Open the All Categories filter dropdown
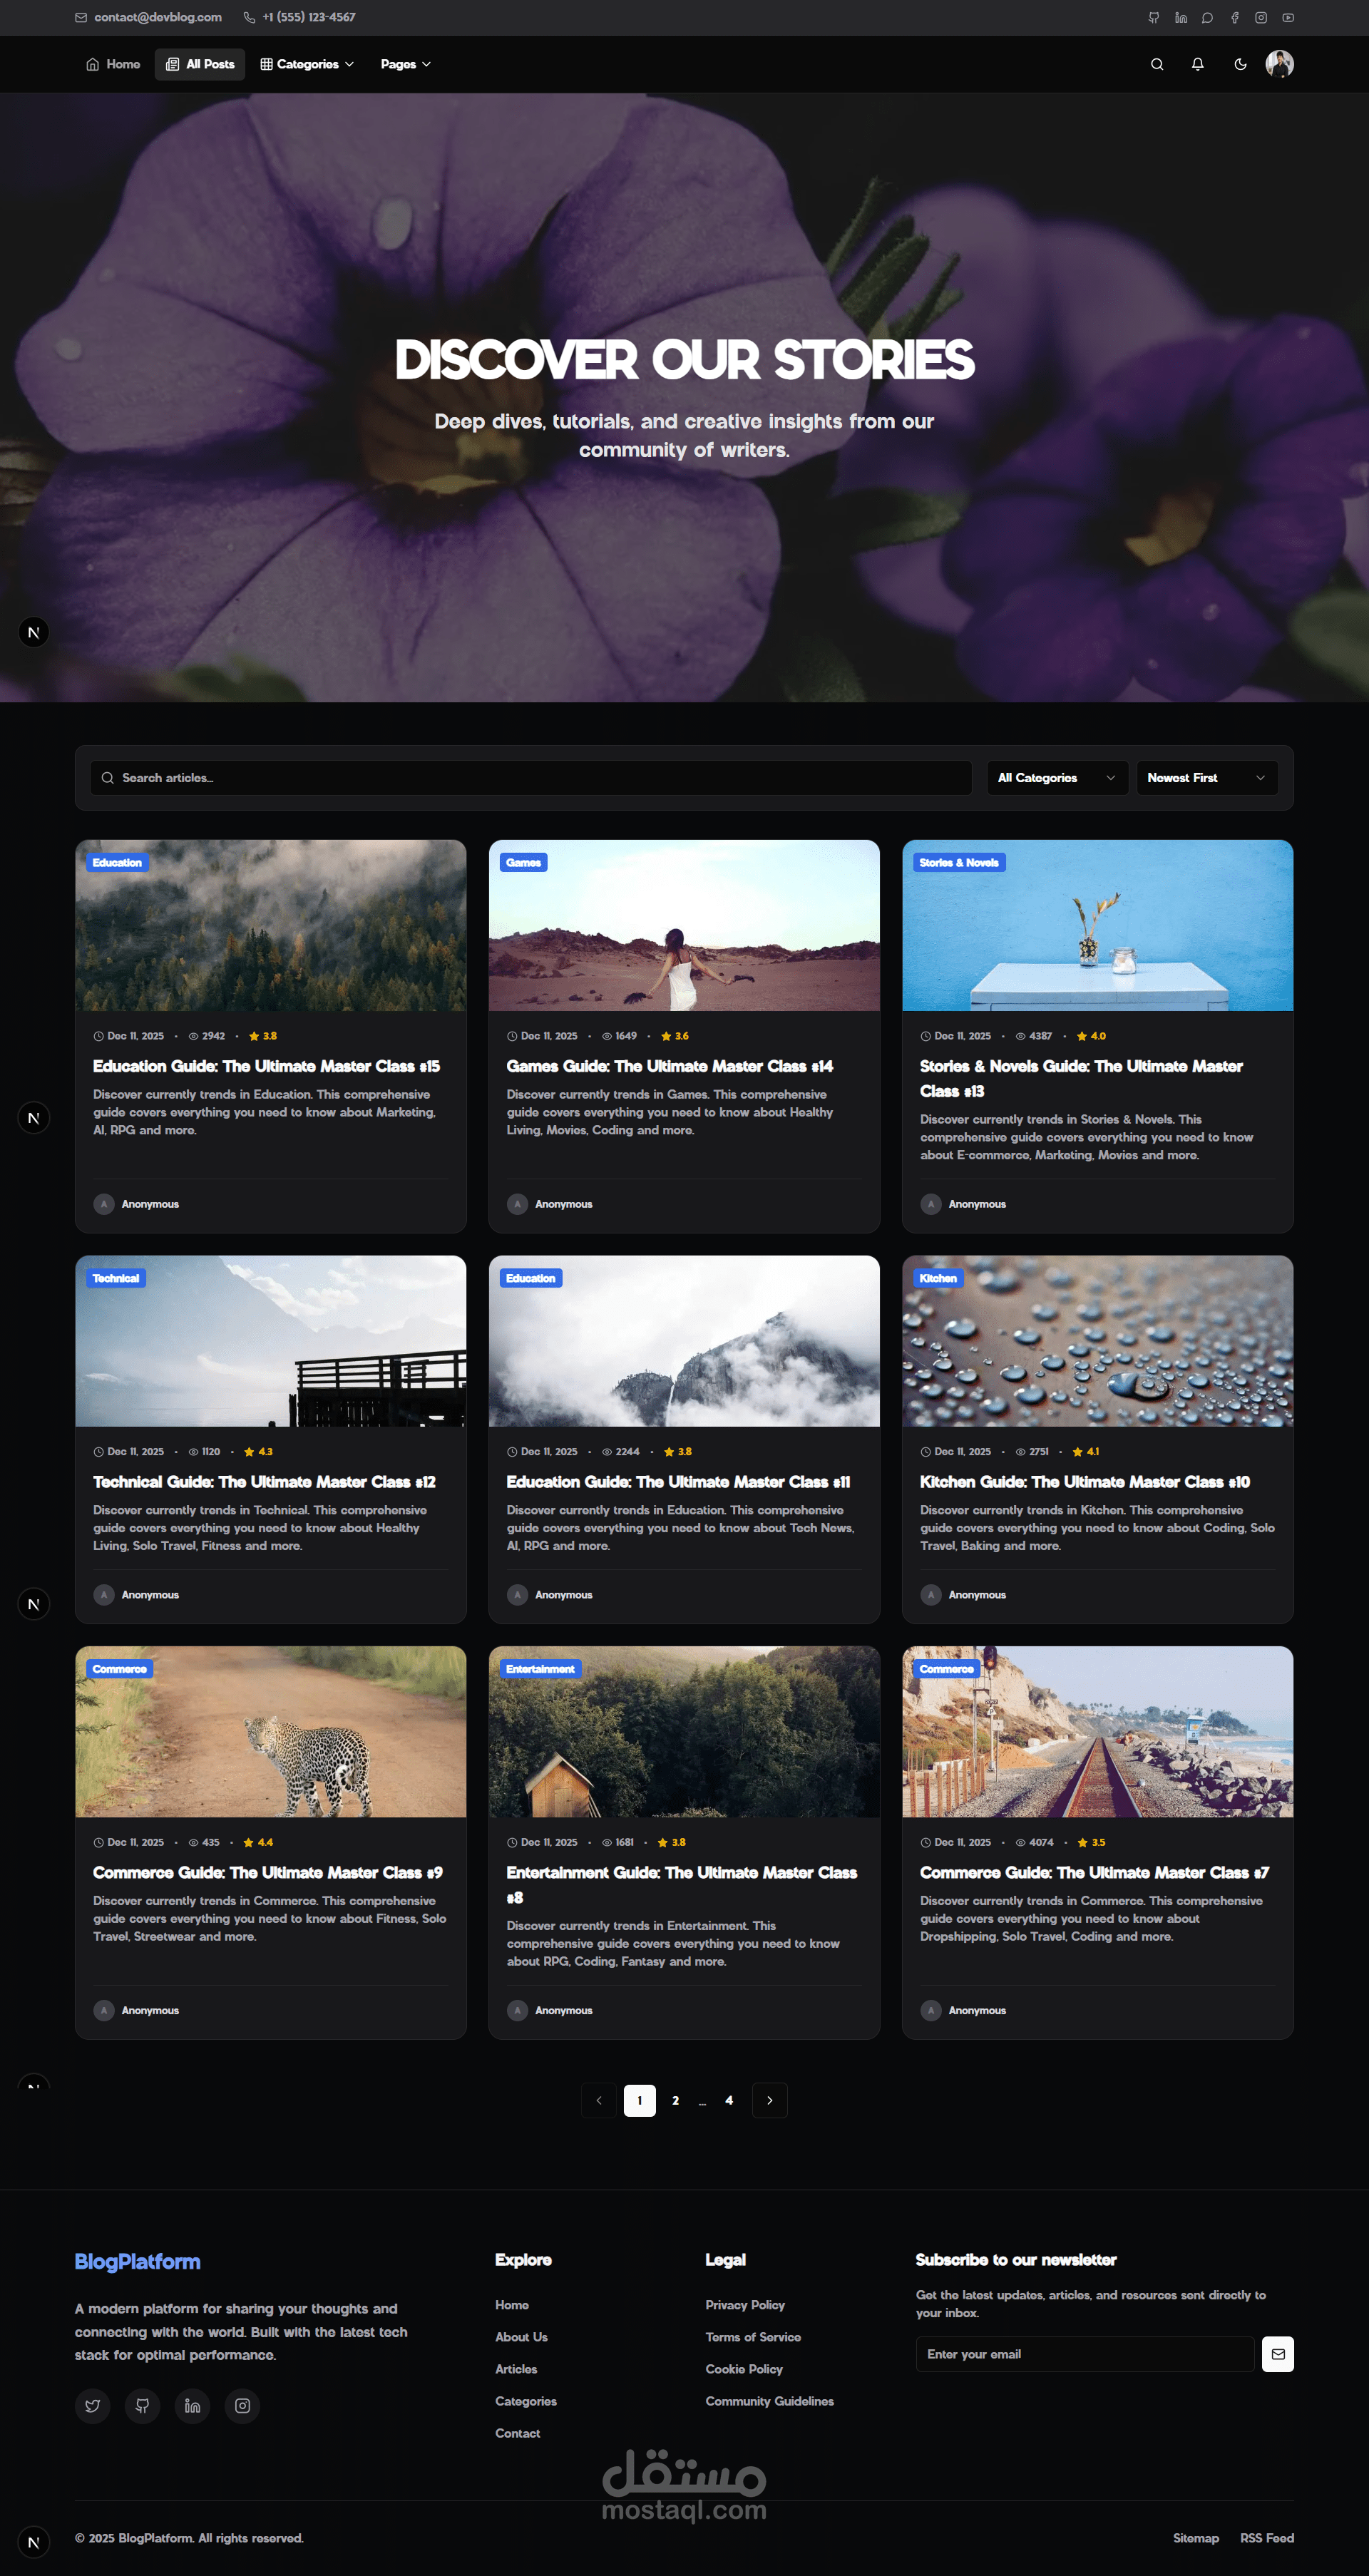Screen dimensions: 1369x2576 coord(1056,777)
